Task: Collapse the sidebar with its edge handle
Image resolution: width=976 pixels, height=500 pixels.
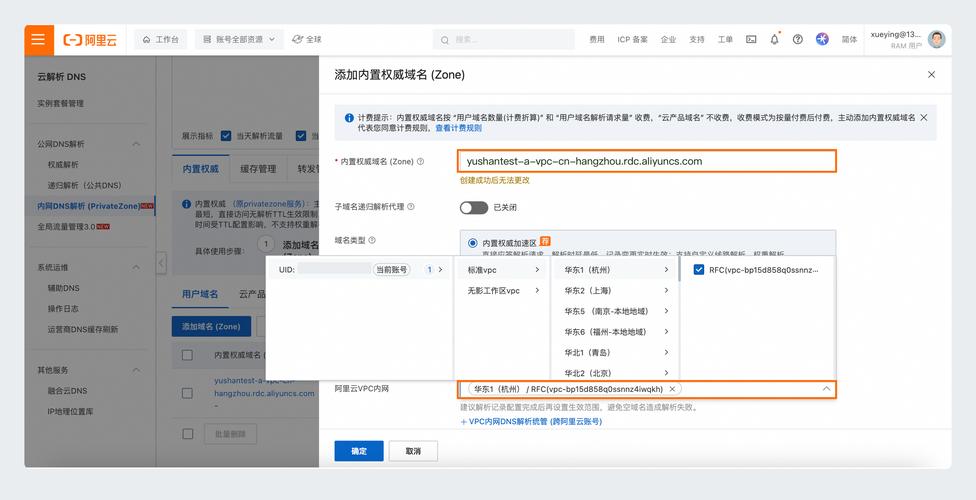Action: 161,262
